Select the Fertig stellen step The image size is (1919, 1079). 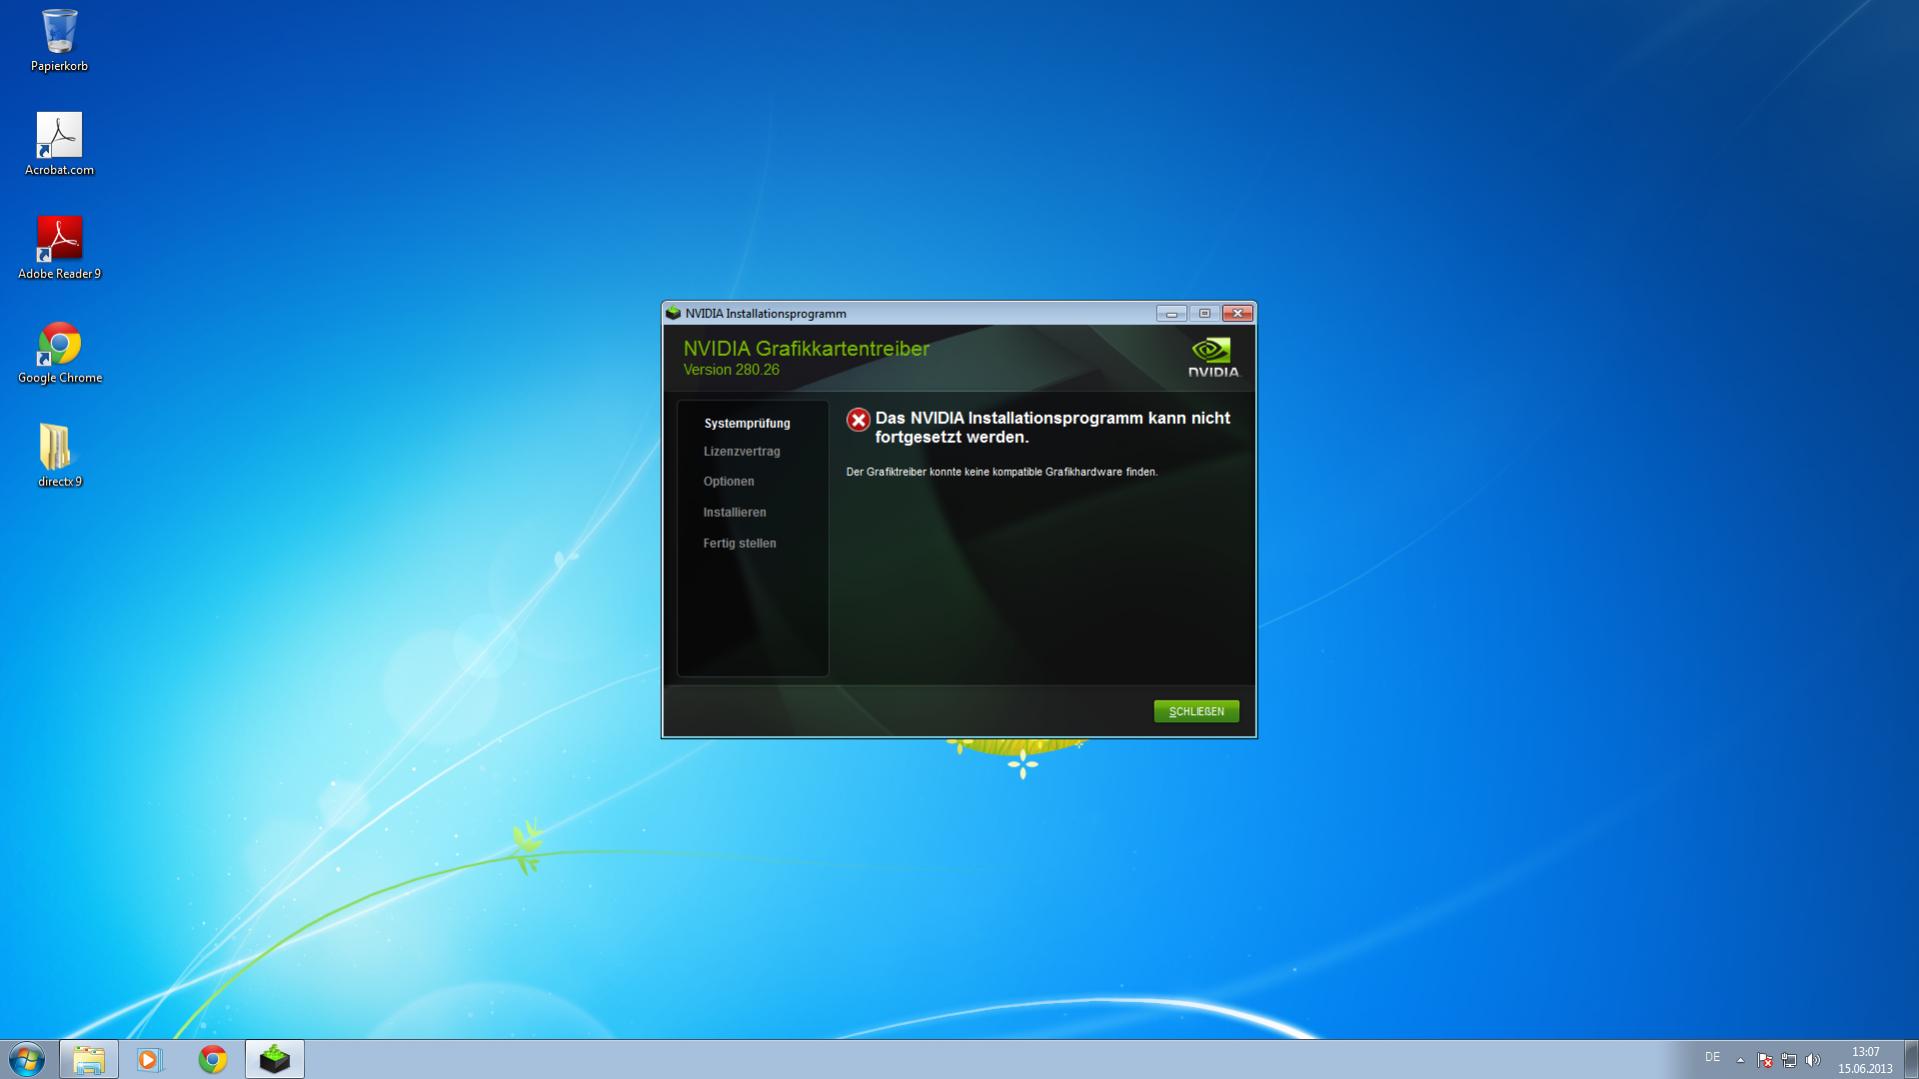739,543
